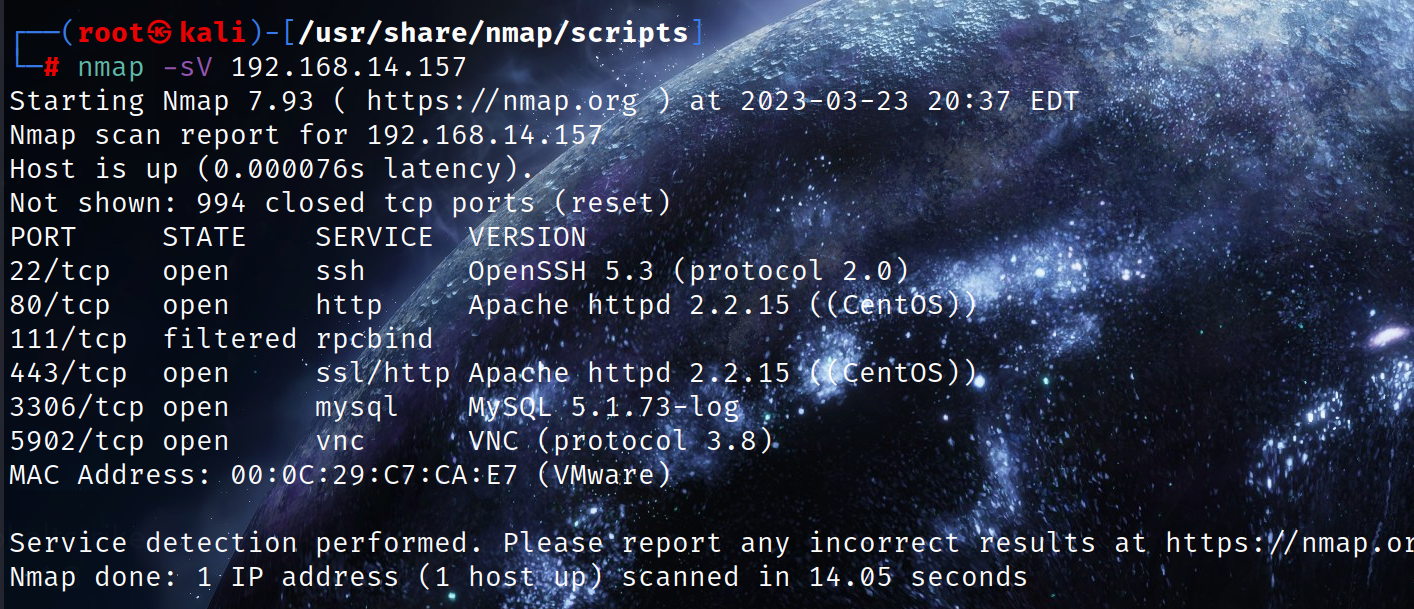The width and height of the screenshot is (1414, 609).
Task: Click the root username in the prompt
Action: pyautogui.click(x=111, y=33)
